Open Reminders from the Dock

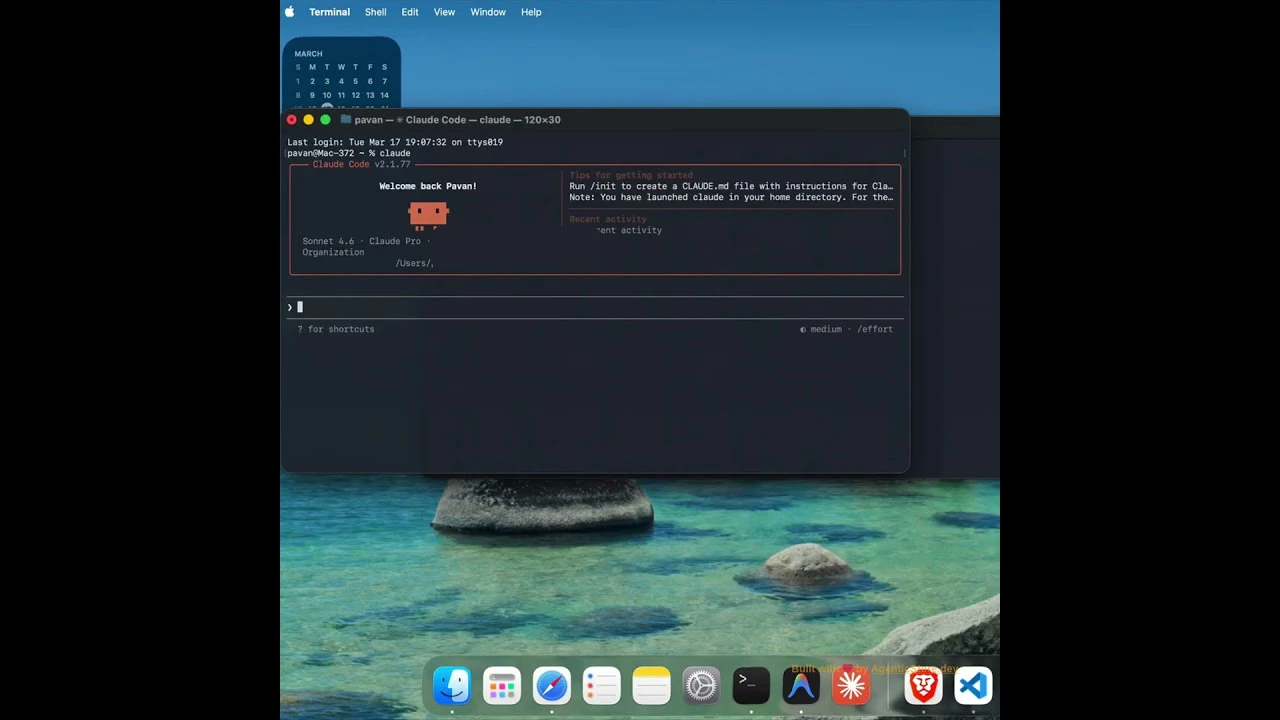pos(602,686)
